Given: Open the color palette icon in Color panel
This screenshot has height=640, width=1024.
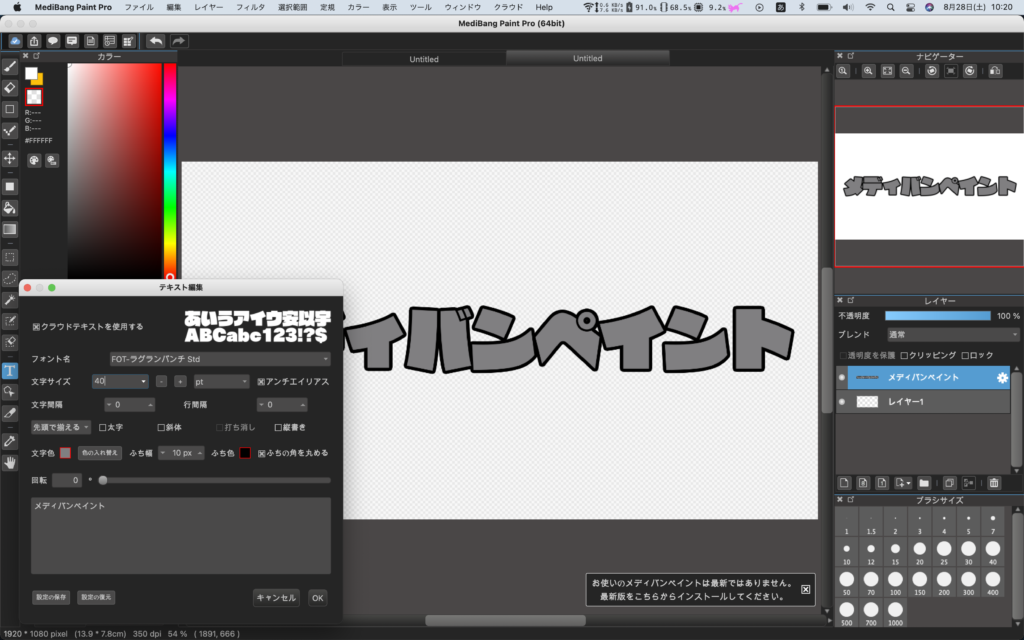Looking at the screenshot, I should click(x=34, y=160).
